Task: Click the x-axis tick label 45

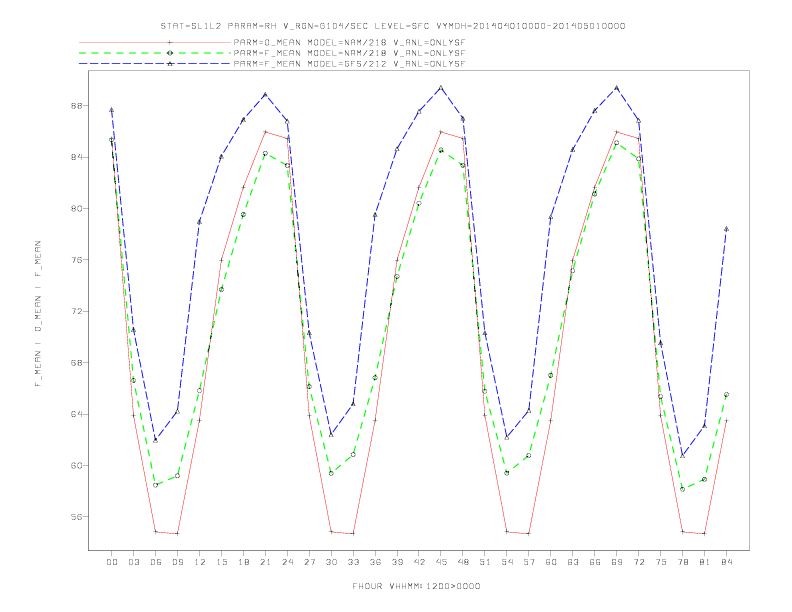Action: click(x=441, y=562)
